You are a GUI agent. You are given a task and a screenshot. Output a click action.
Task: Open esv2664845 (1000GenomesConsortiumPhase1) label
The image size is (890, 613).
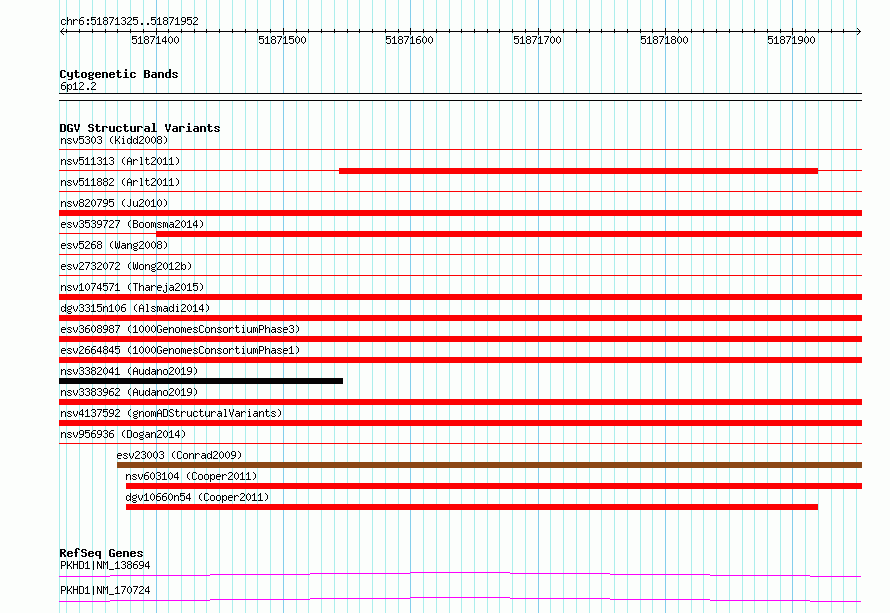pyautogui.click(x=180, y=350)
